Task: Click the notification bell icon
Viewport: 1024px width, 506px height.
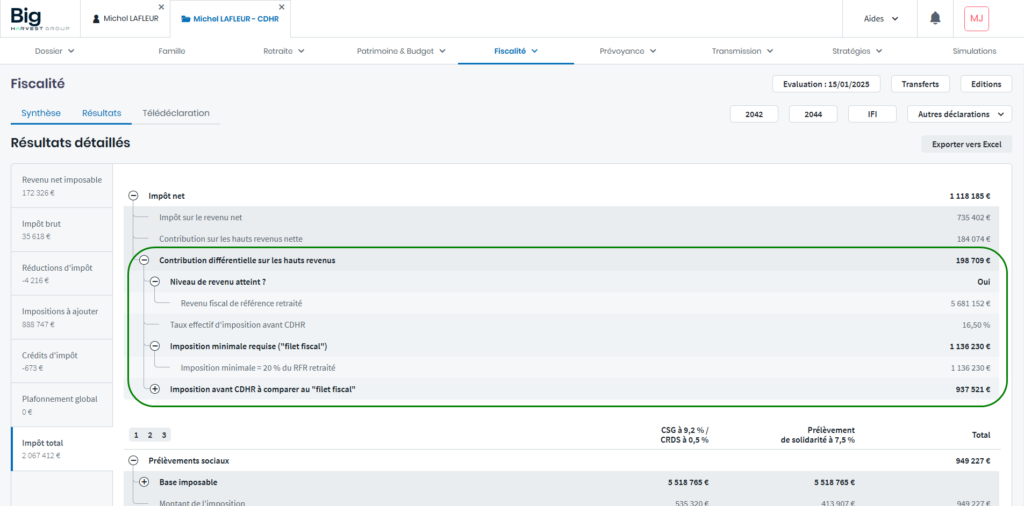Action: (x=935, y=18)
